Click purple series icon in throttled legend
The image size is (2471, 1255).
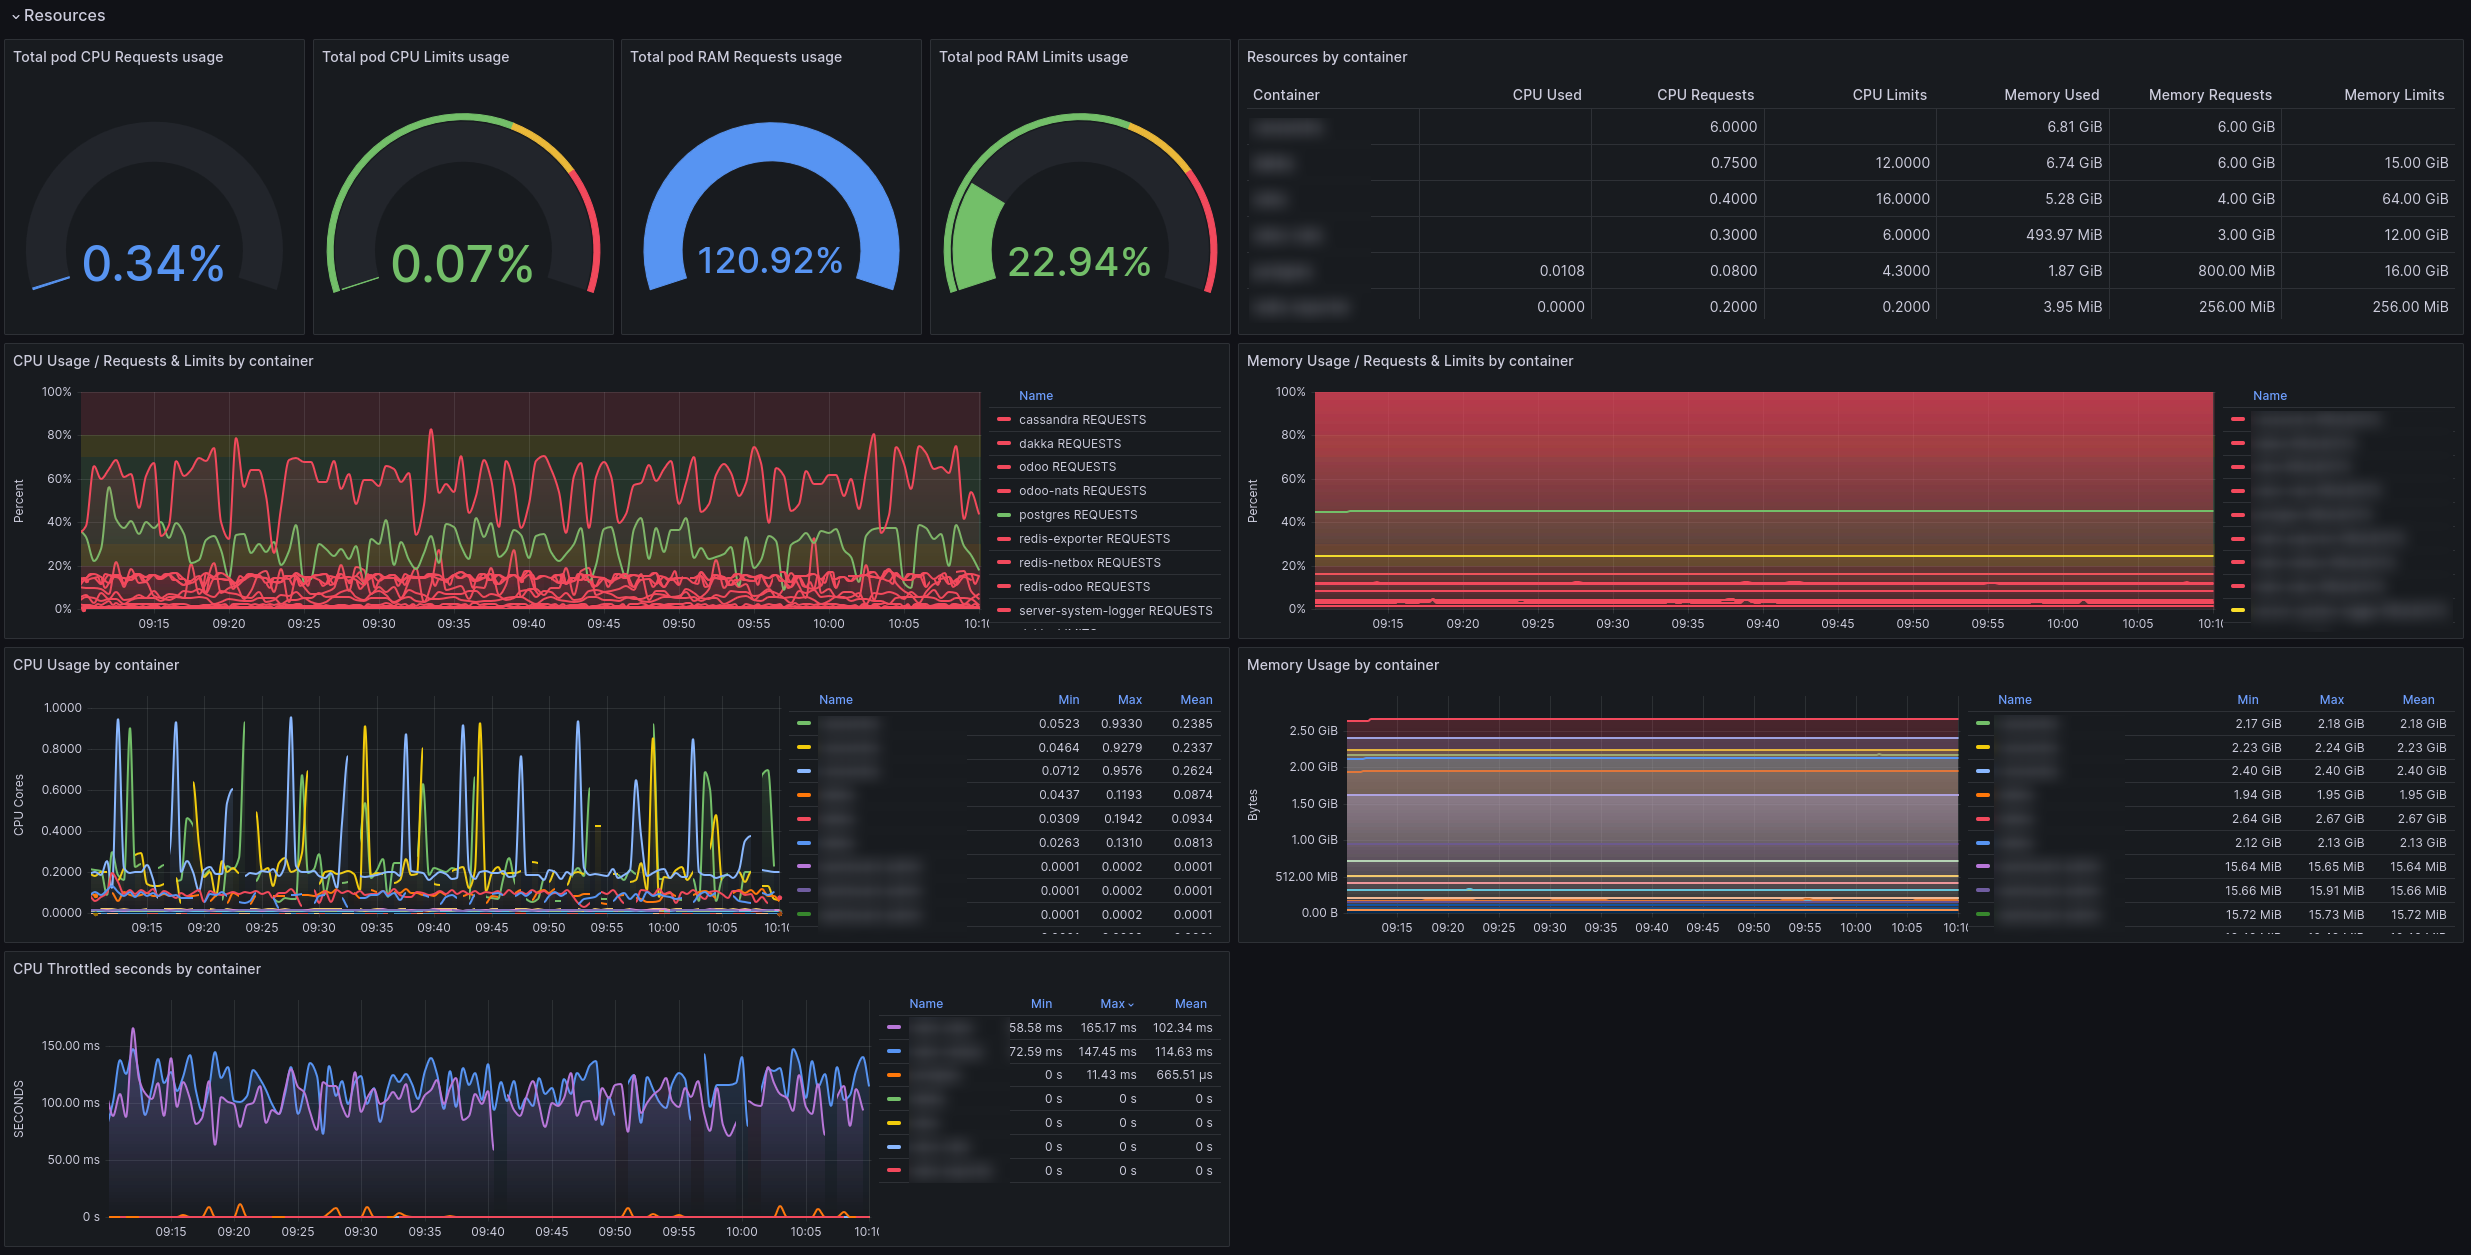pos(893,1028)
